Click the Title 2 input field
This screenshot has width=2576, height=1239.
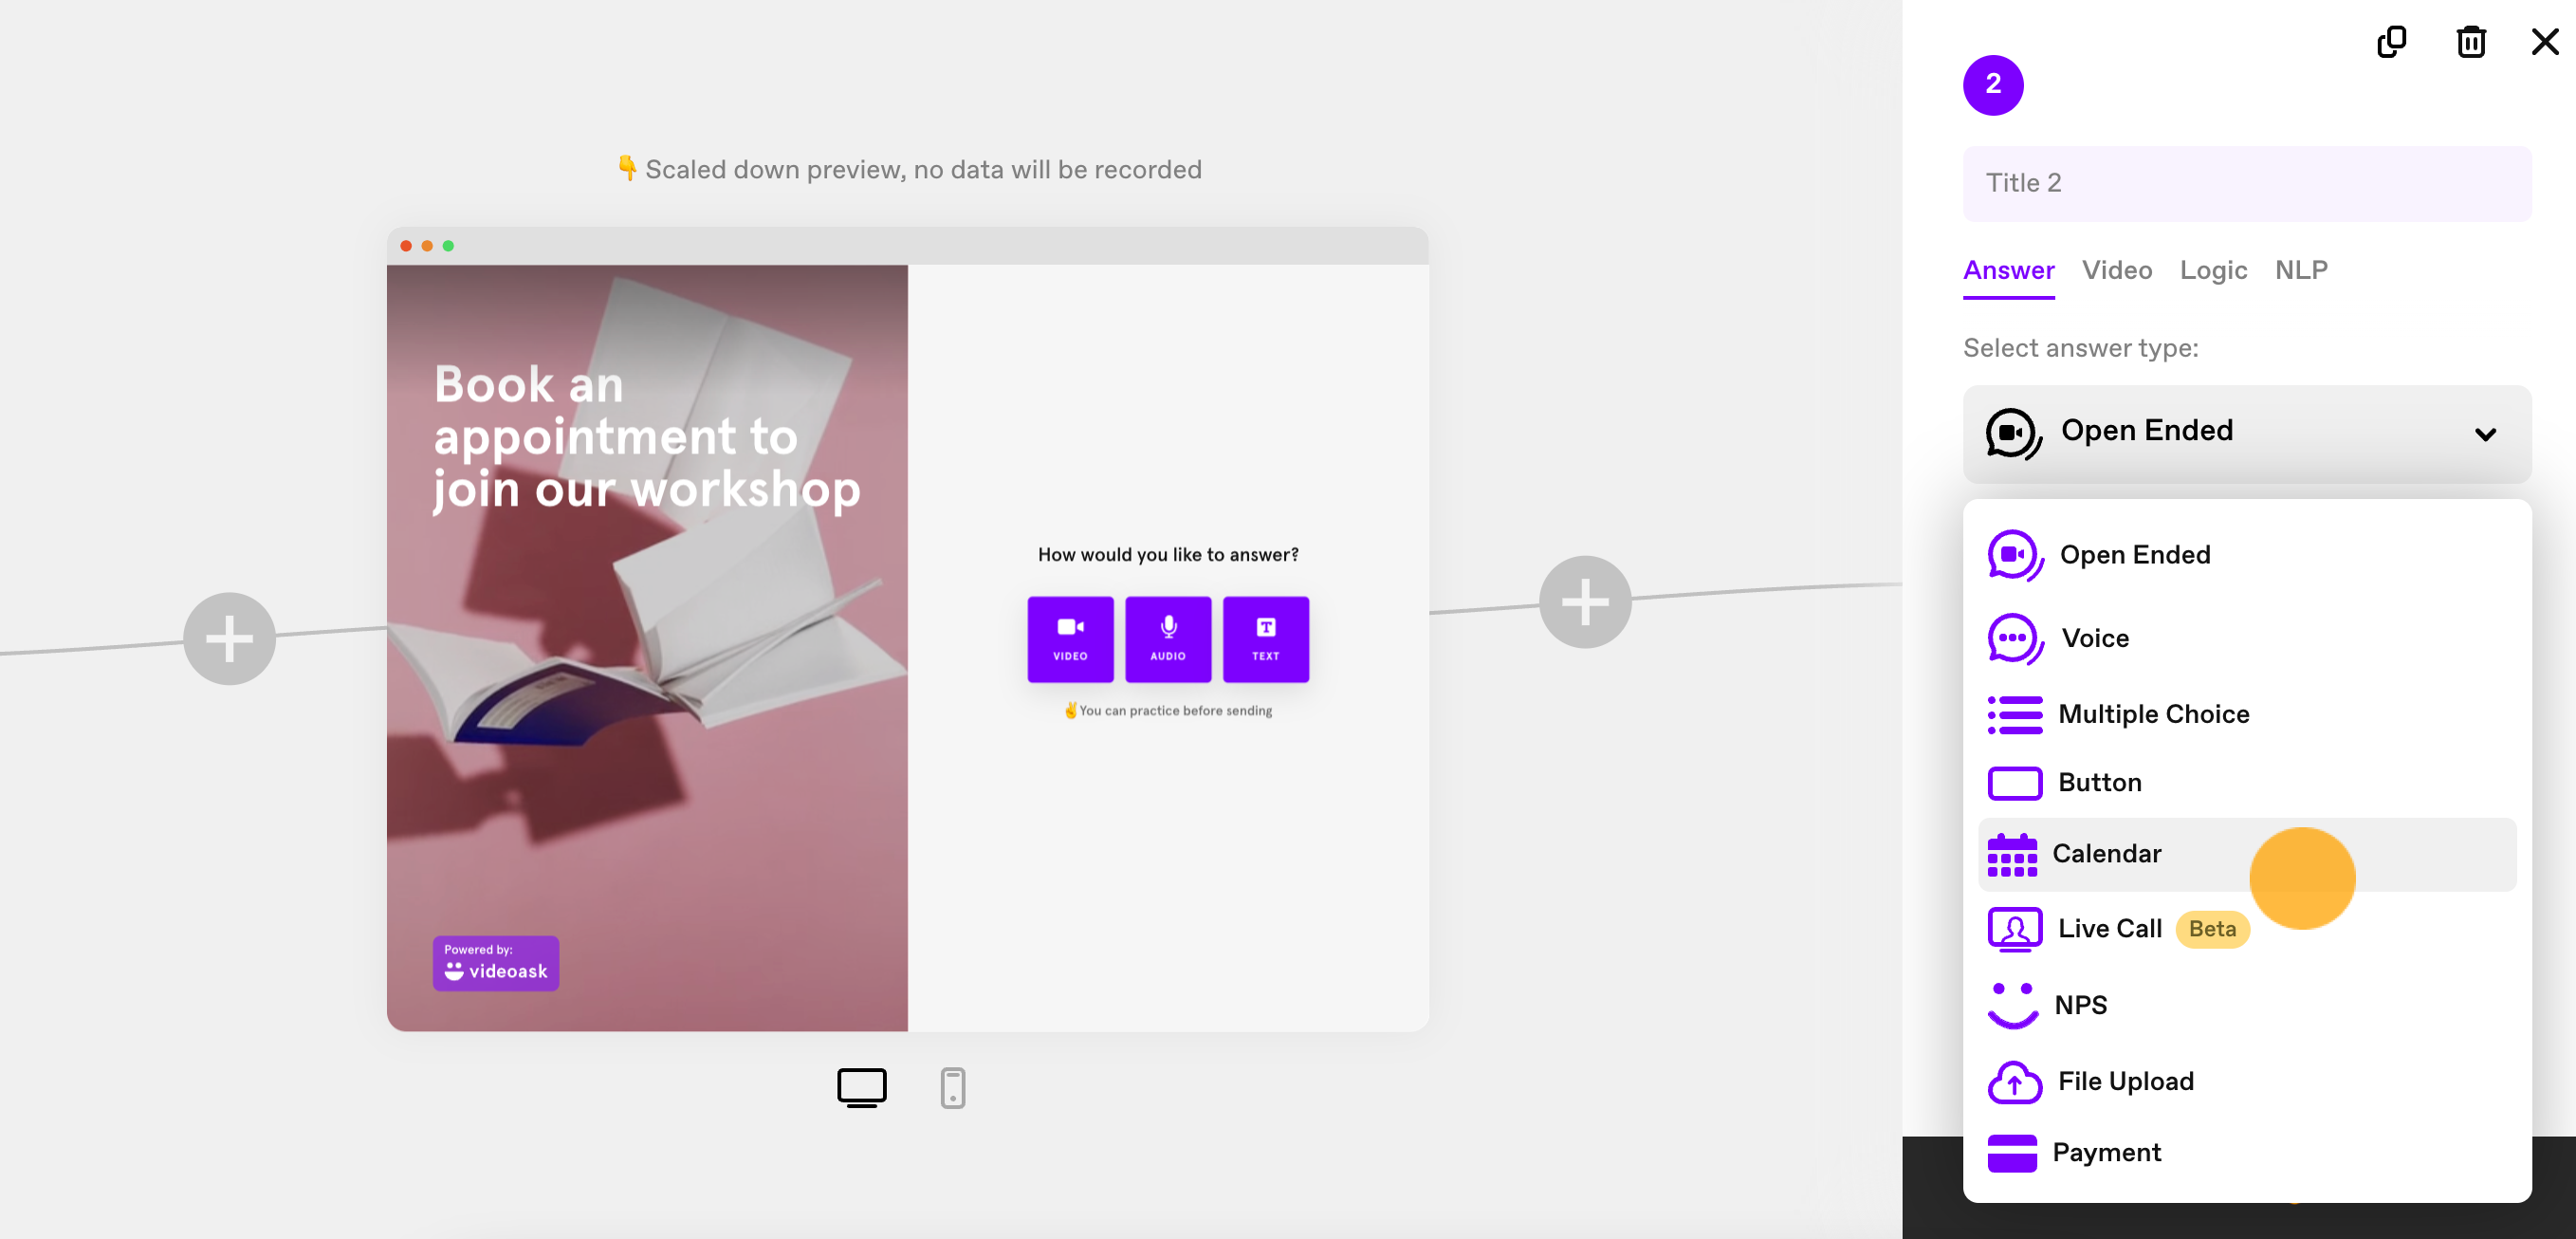click(x=2246, y=183)
